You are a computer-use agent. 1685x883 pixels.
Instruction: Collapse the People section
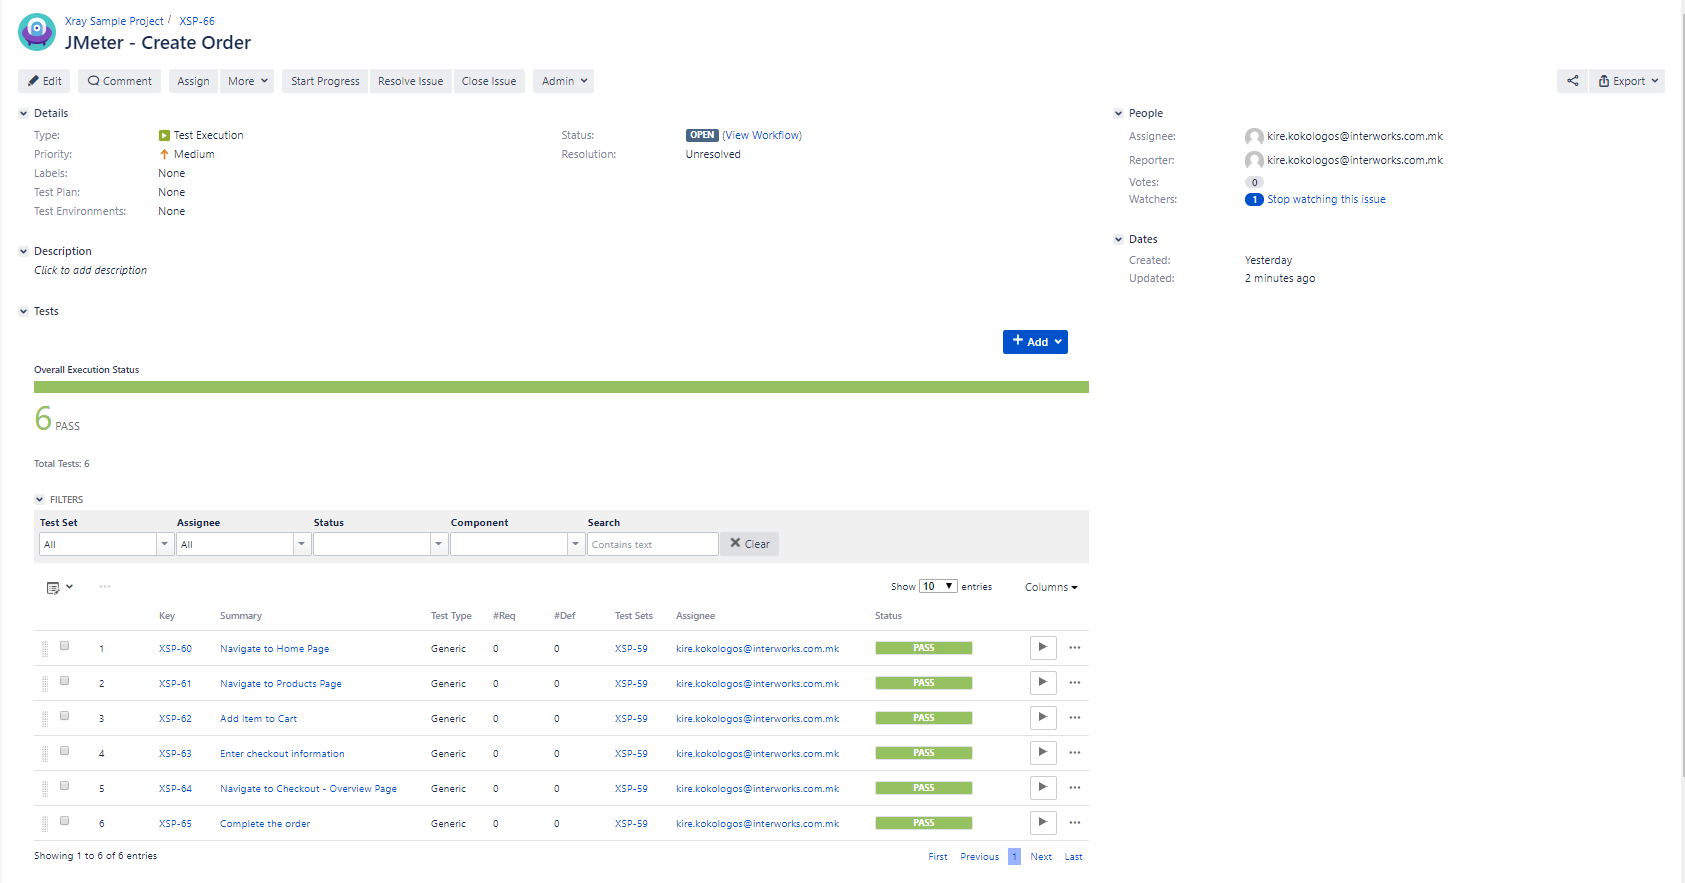1118,114
